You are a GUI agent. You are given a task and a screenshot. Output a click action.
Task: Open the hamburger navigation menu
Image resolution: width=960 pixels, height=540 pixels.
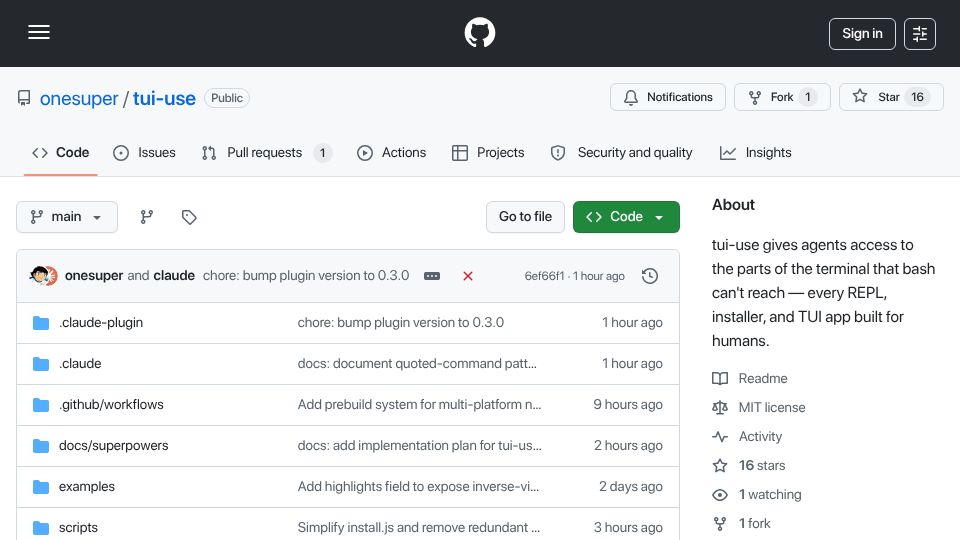point(39,32)
